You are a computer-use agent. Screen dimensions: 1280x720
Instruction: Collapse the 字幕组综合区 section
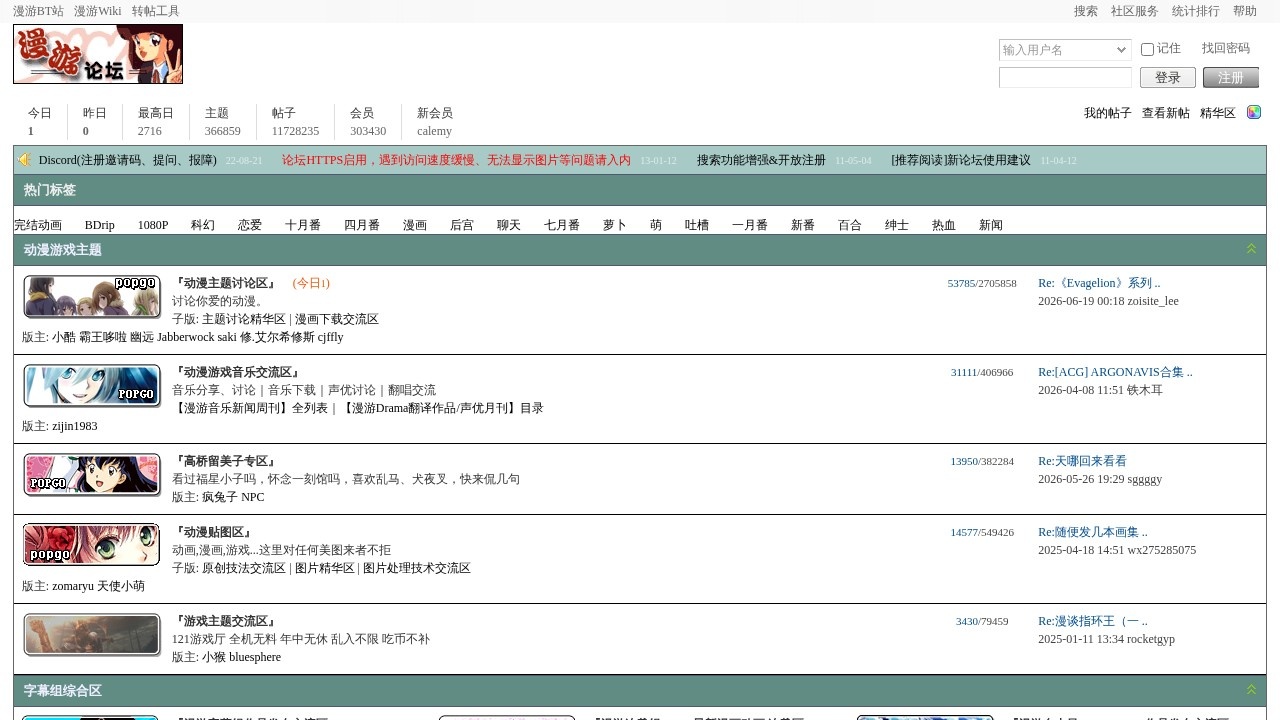point(1251,690)
